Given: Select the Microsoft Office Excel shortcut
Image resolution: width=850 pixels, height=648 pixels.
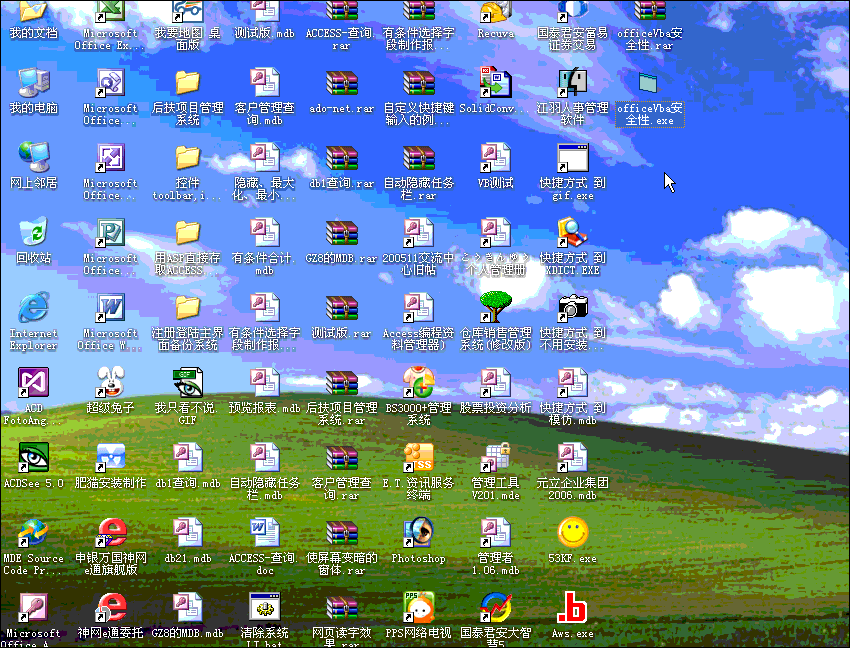Looking at the screenshot, I should click(111, 12).
